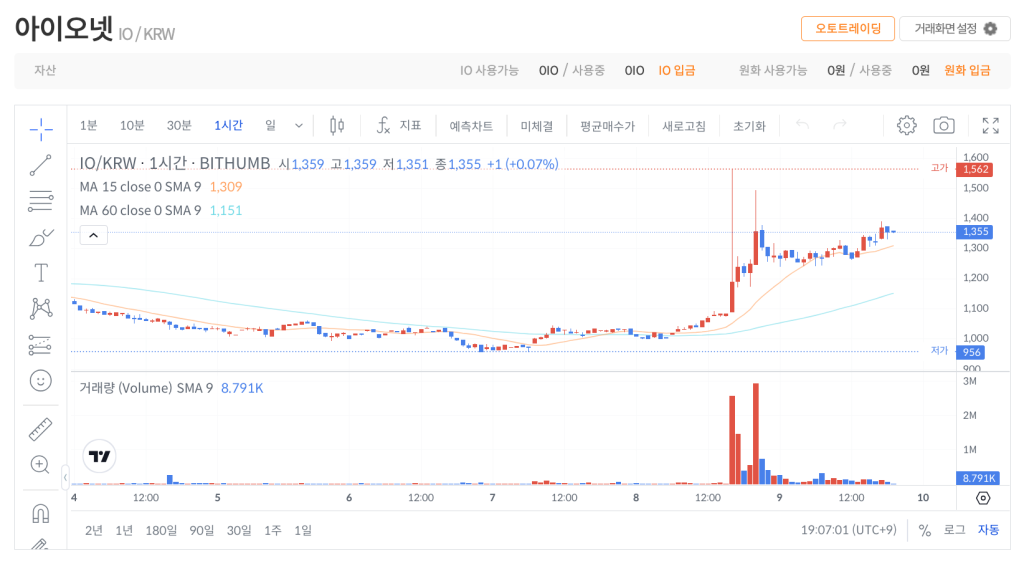Click the IO/KRW BITHUMB symbol title
This screenshot has width=1024, height=571.
click(175, 163)
